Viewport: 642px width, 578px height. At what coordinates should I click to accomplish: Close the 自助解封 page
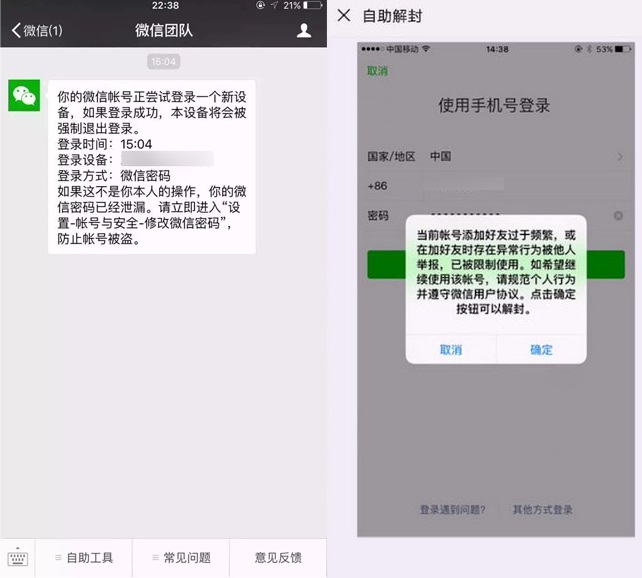coord(344,15)
